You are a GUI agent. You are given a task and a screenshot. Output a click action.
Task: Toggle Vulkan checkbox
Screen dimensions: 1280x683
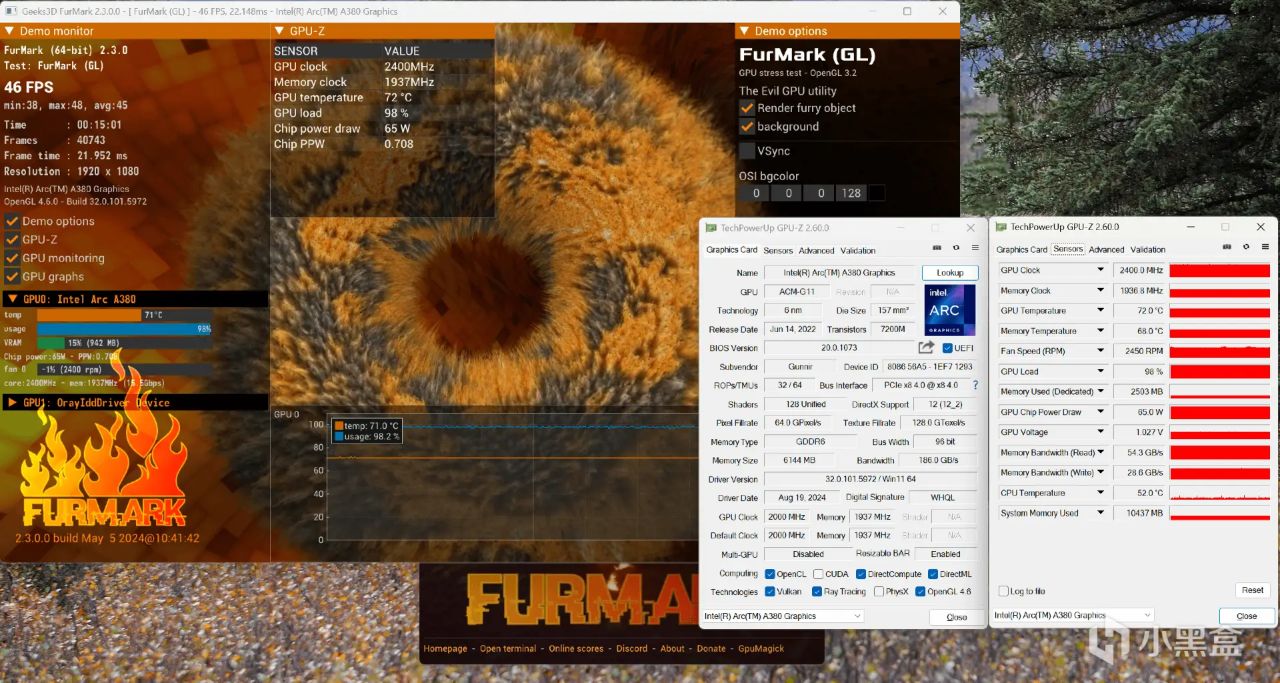[769, 592]
